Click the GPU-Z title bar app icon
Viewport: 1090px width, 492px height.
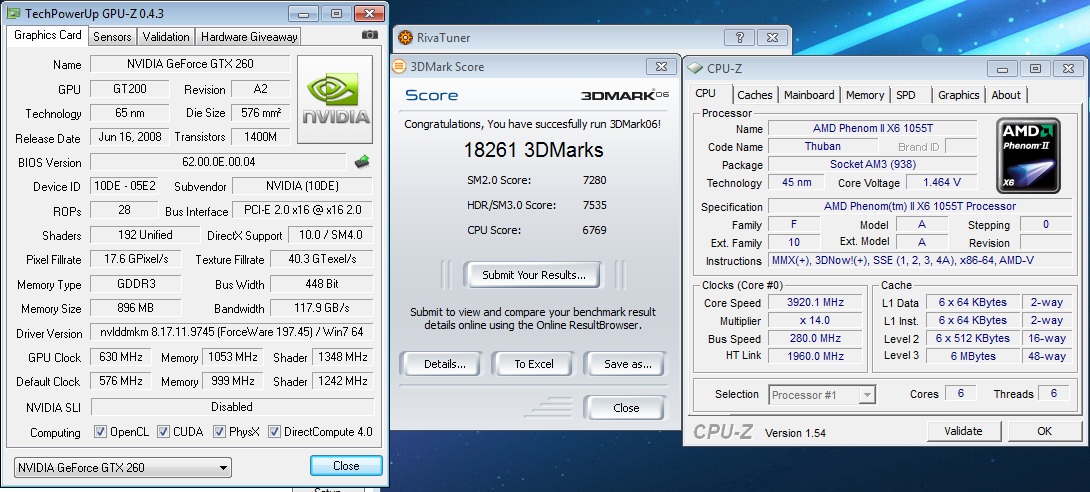[13, 13]
